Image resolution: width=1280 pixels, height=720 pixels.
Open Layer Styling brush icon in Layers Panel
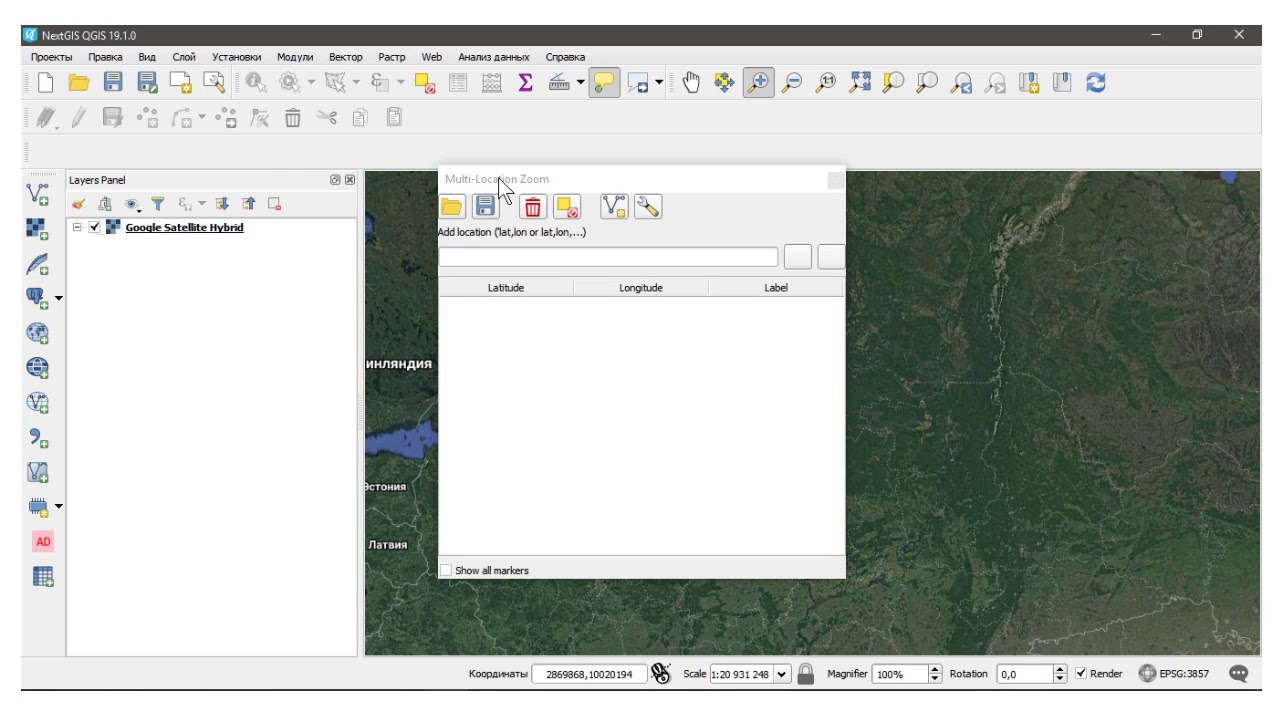79,205
